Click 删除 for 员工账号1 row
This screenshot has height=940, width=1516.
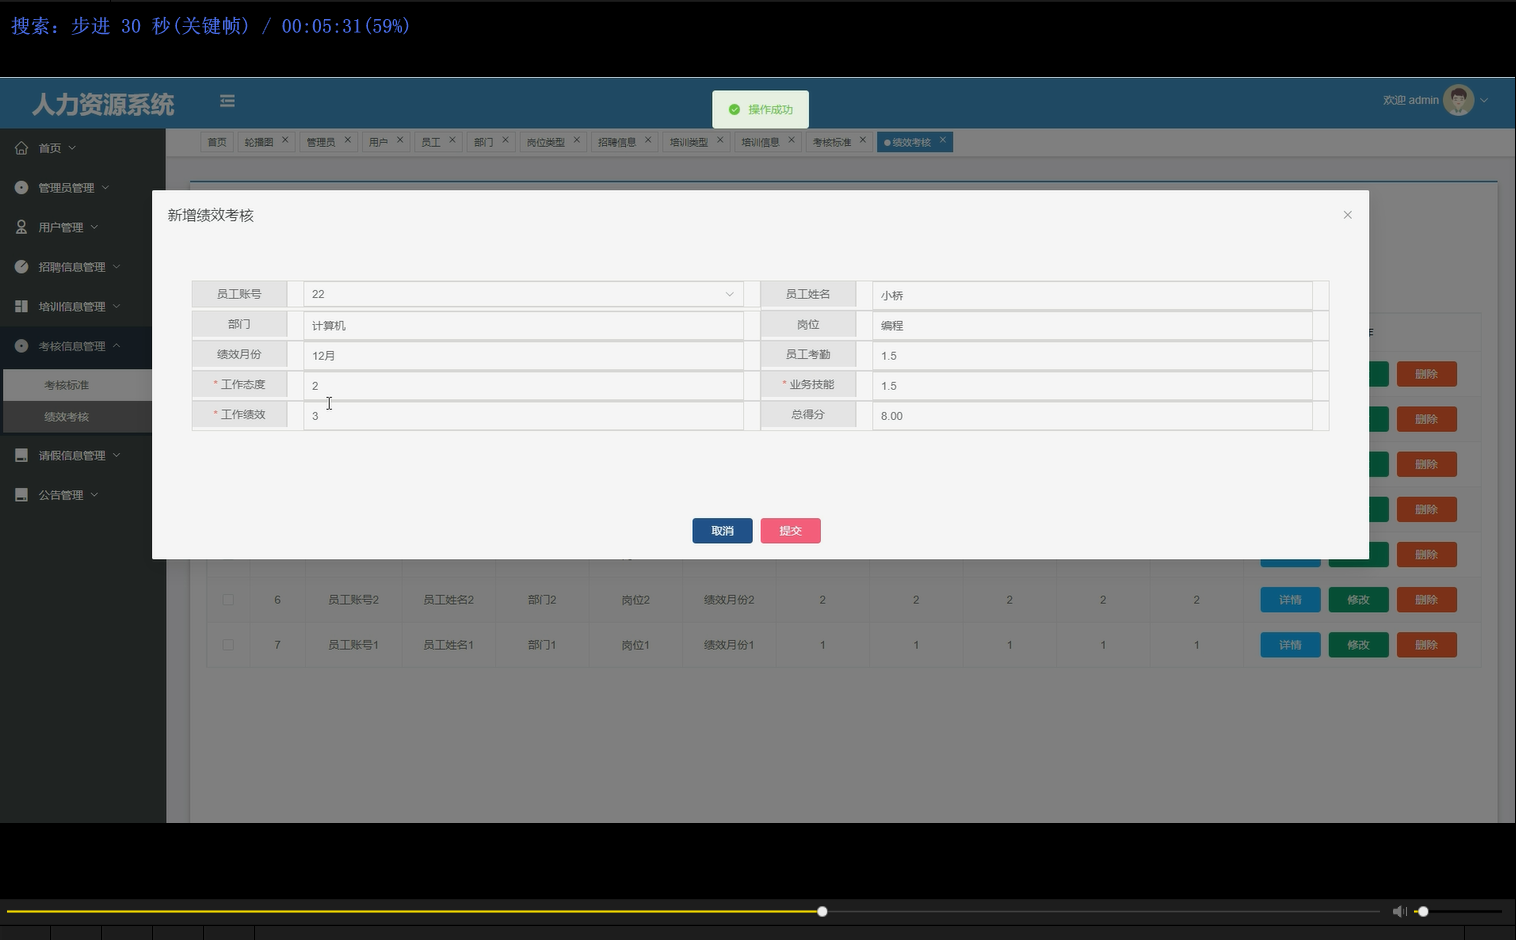click(x=1426, y=645)
